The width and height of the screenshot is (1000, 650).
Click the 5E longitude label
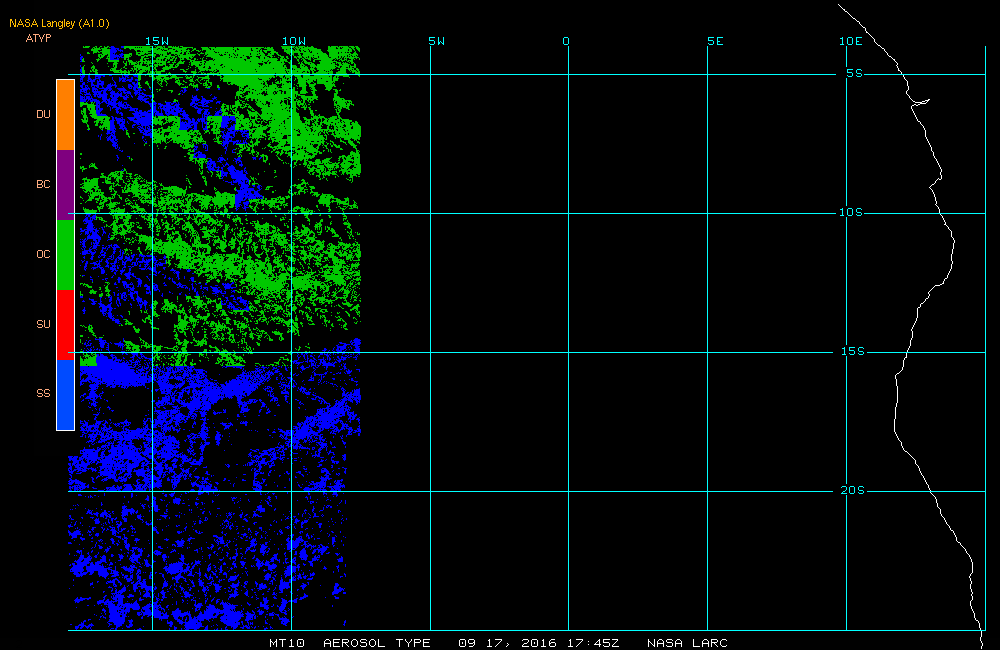[716, 41]
